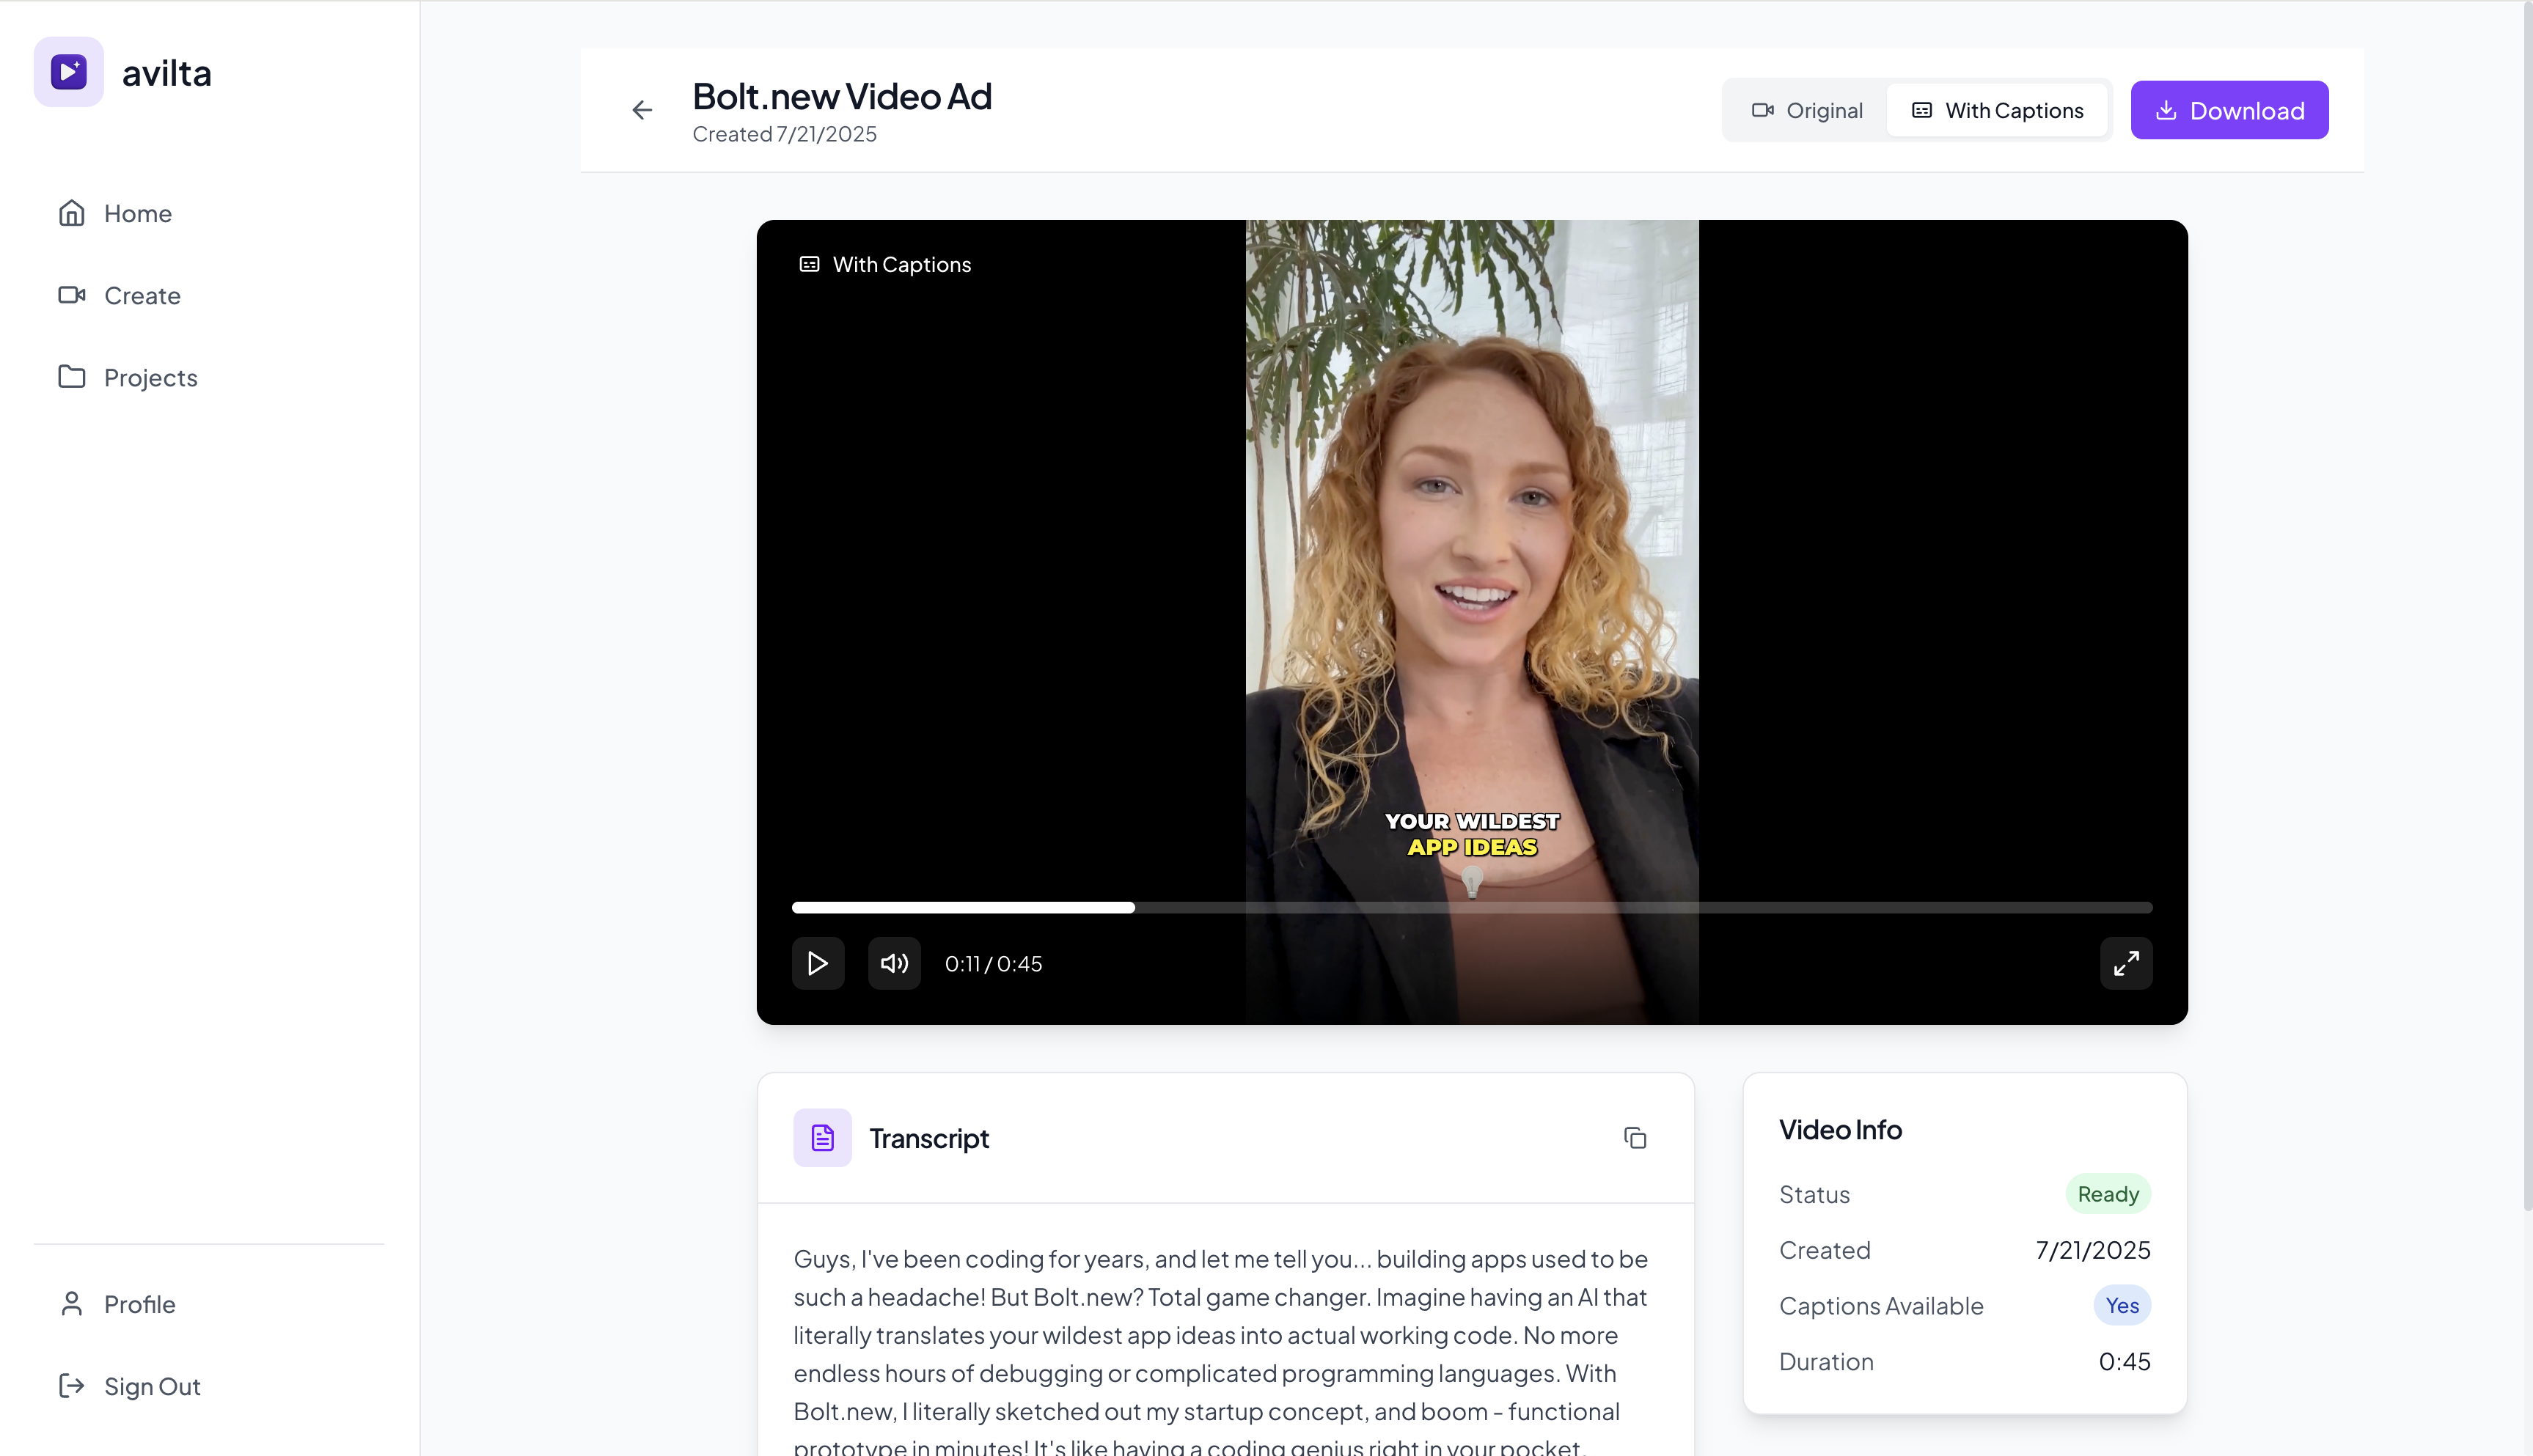Screen dimensions: 2533x1456
Task: Sign Out of the account
Action: point(152,1386)
